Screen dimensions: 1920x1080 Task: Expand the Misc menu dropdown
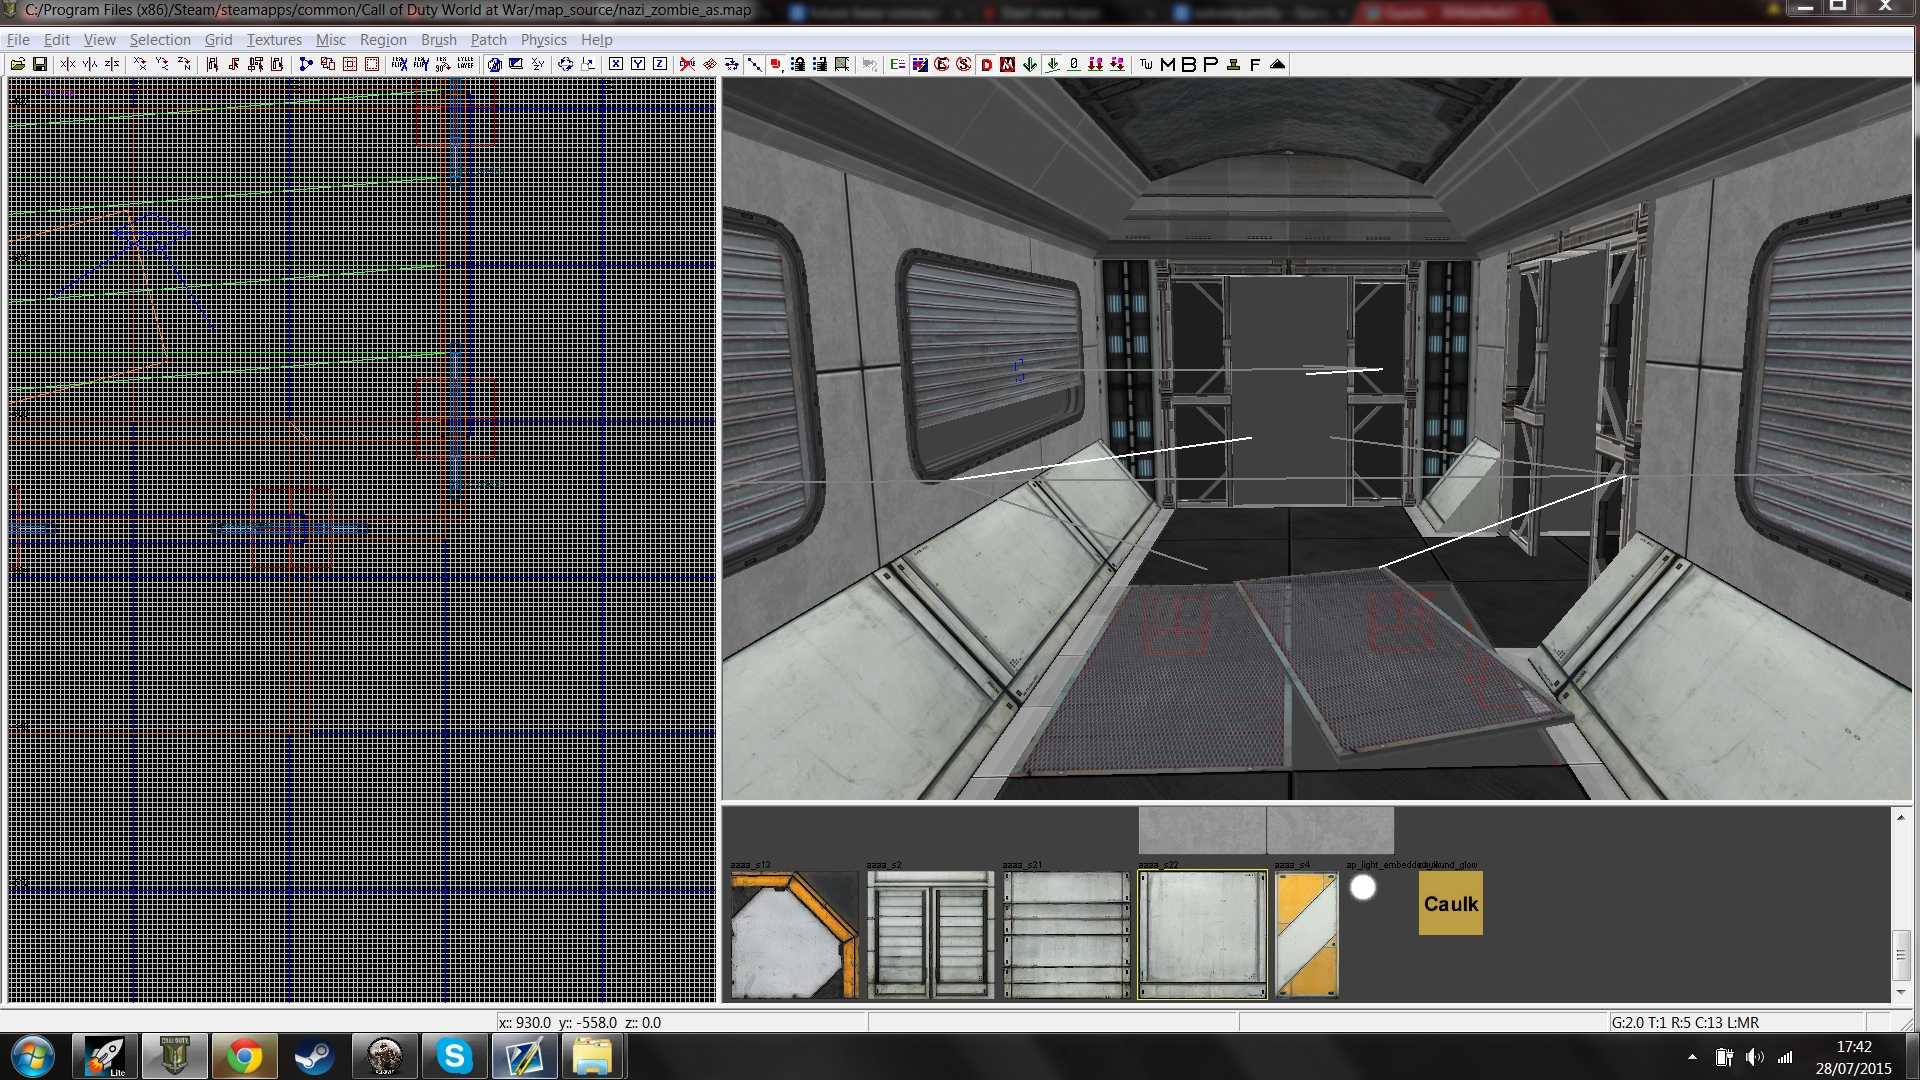tap(330, 40)
